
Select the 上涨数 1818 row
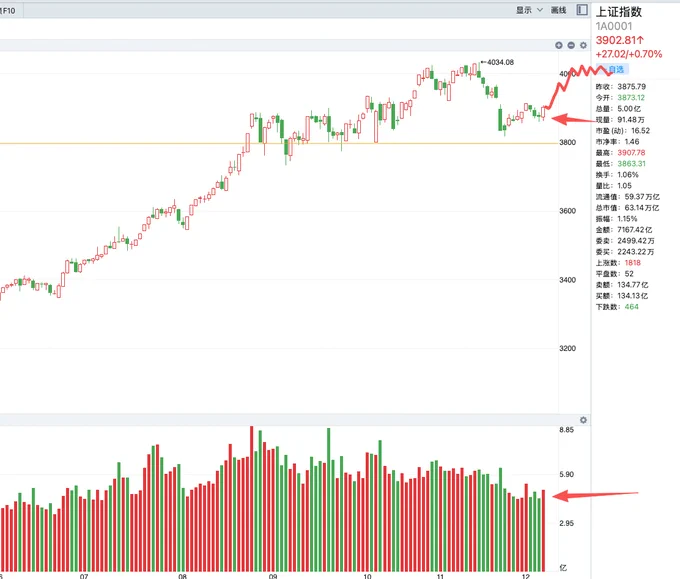pos(618,263)
